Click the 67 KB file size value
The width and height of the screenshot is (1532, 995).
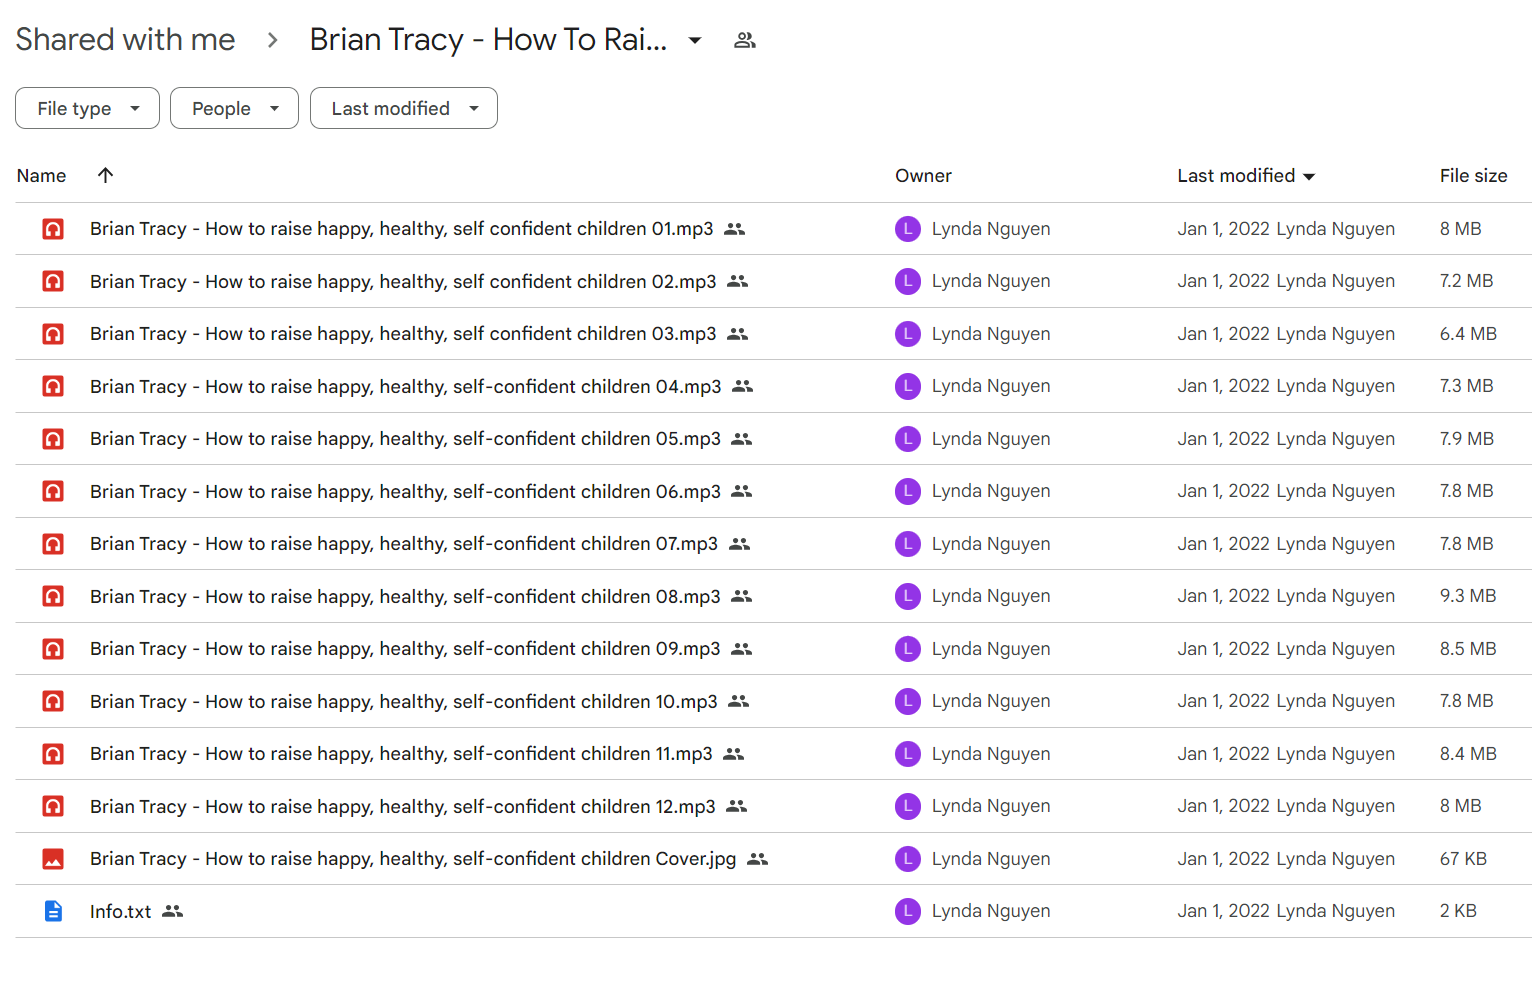click(1463, 859)
